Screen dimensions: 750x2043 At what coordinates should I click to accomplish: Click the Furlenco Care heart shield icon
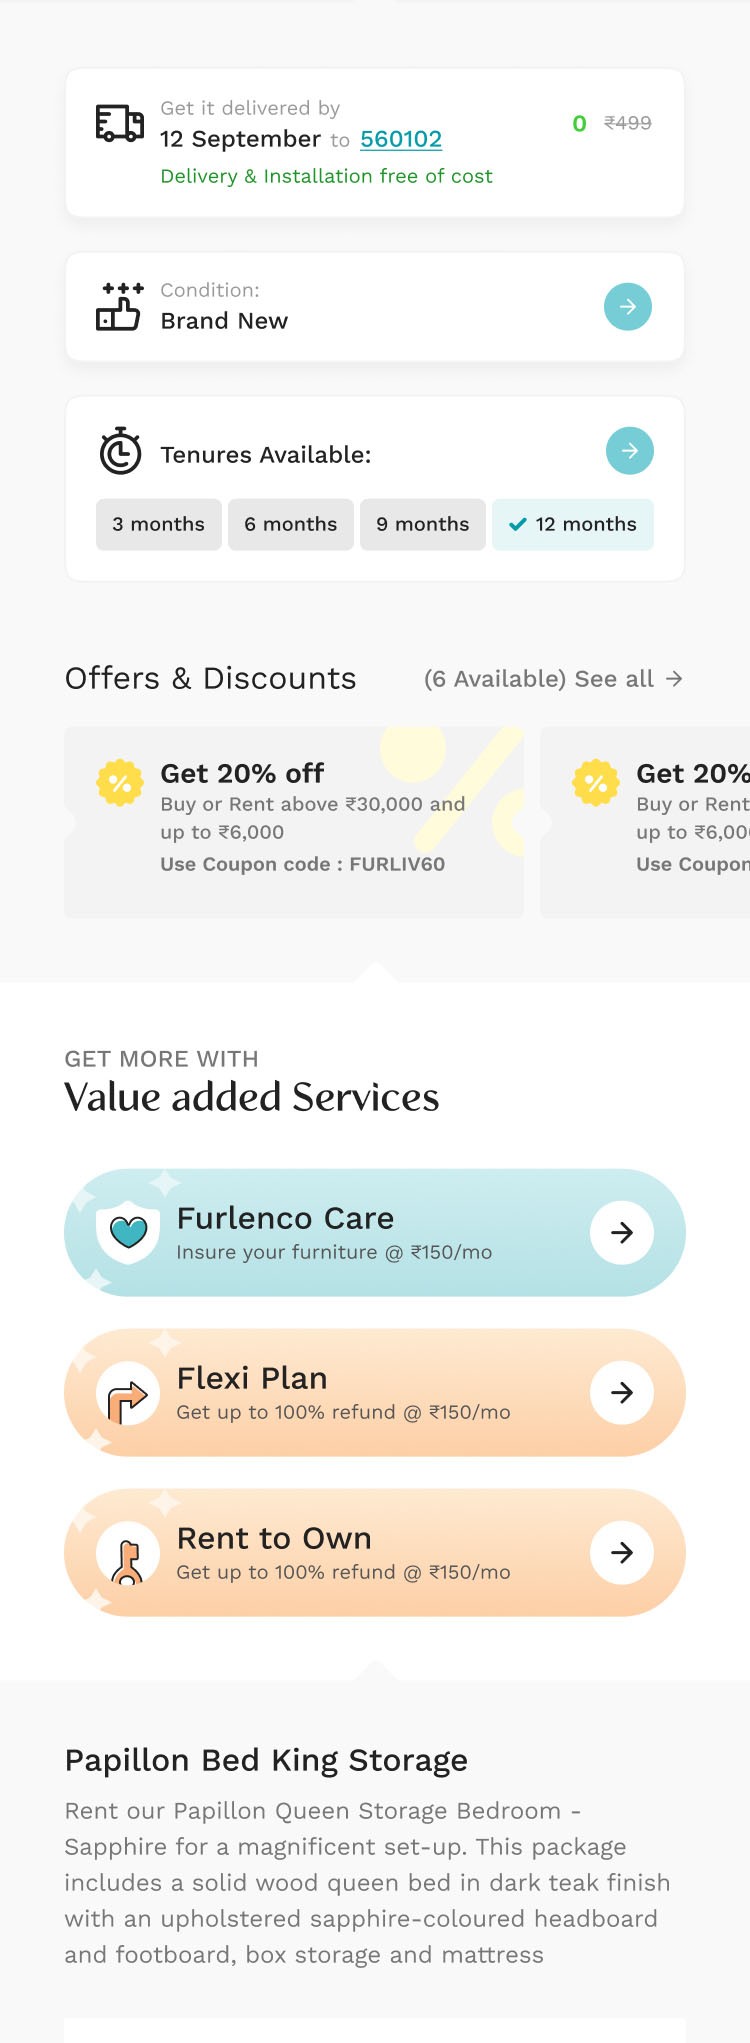pos(128,1232)
